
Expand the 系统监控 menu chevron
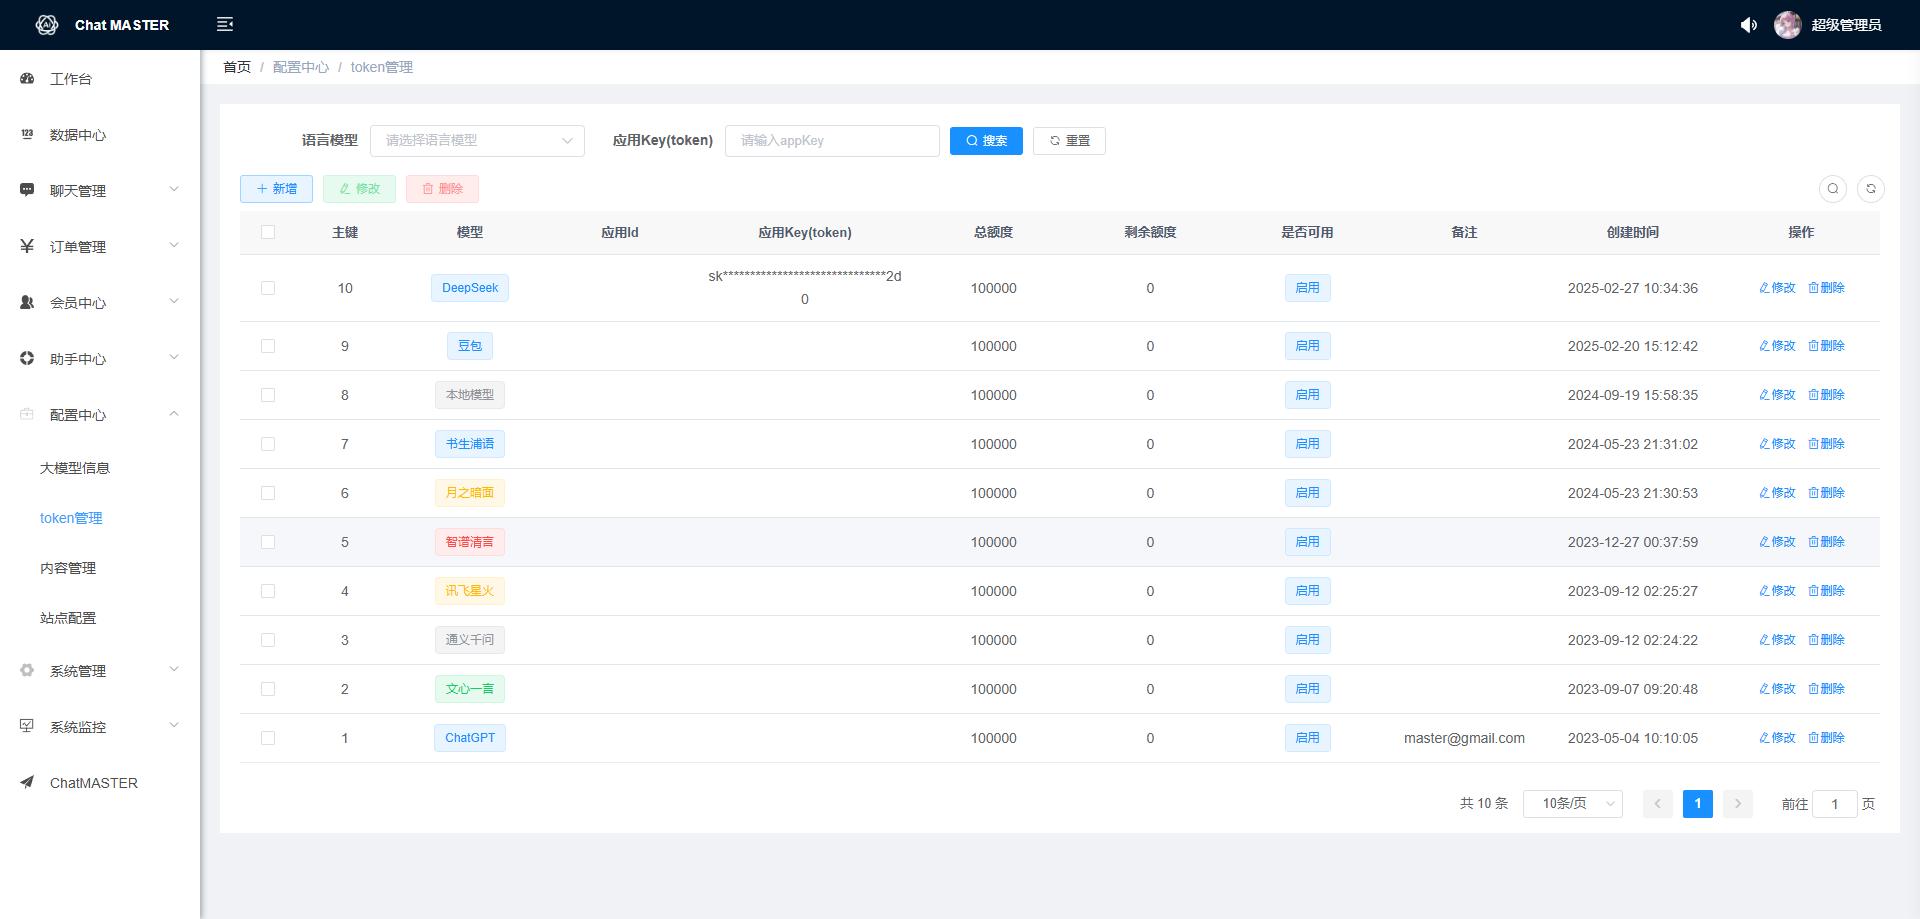(174, 725)
